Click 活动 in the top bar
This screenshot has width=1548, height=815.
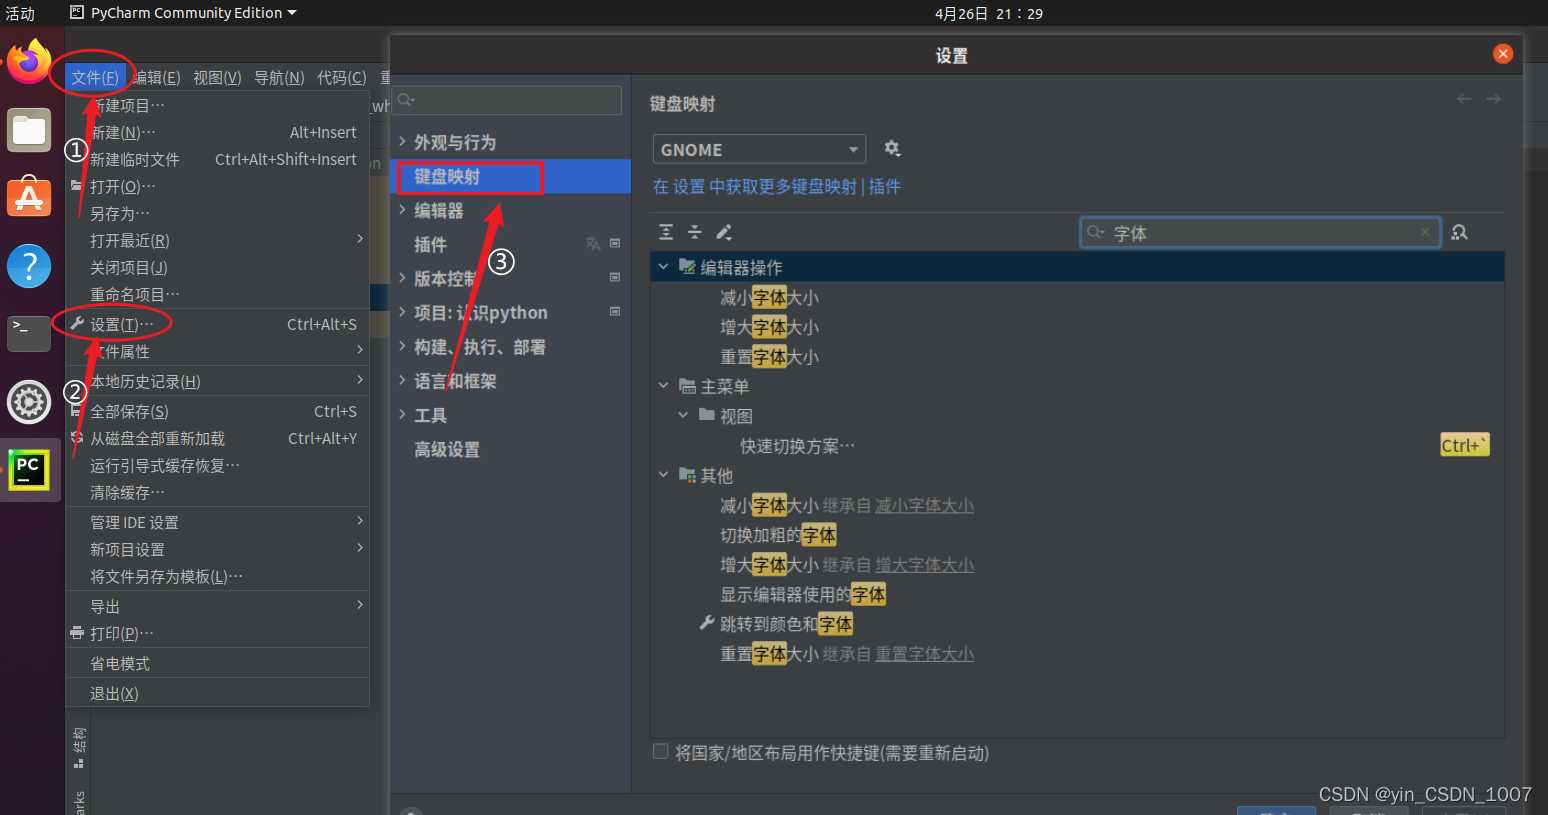coord(20,13)
